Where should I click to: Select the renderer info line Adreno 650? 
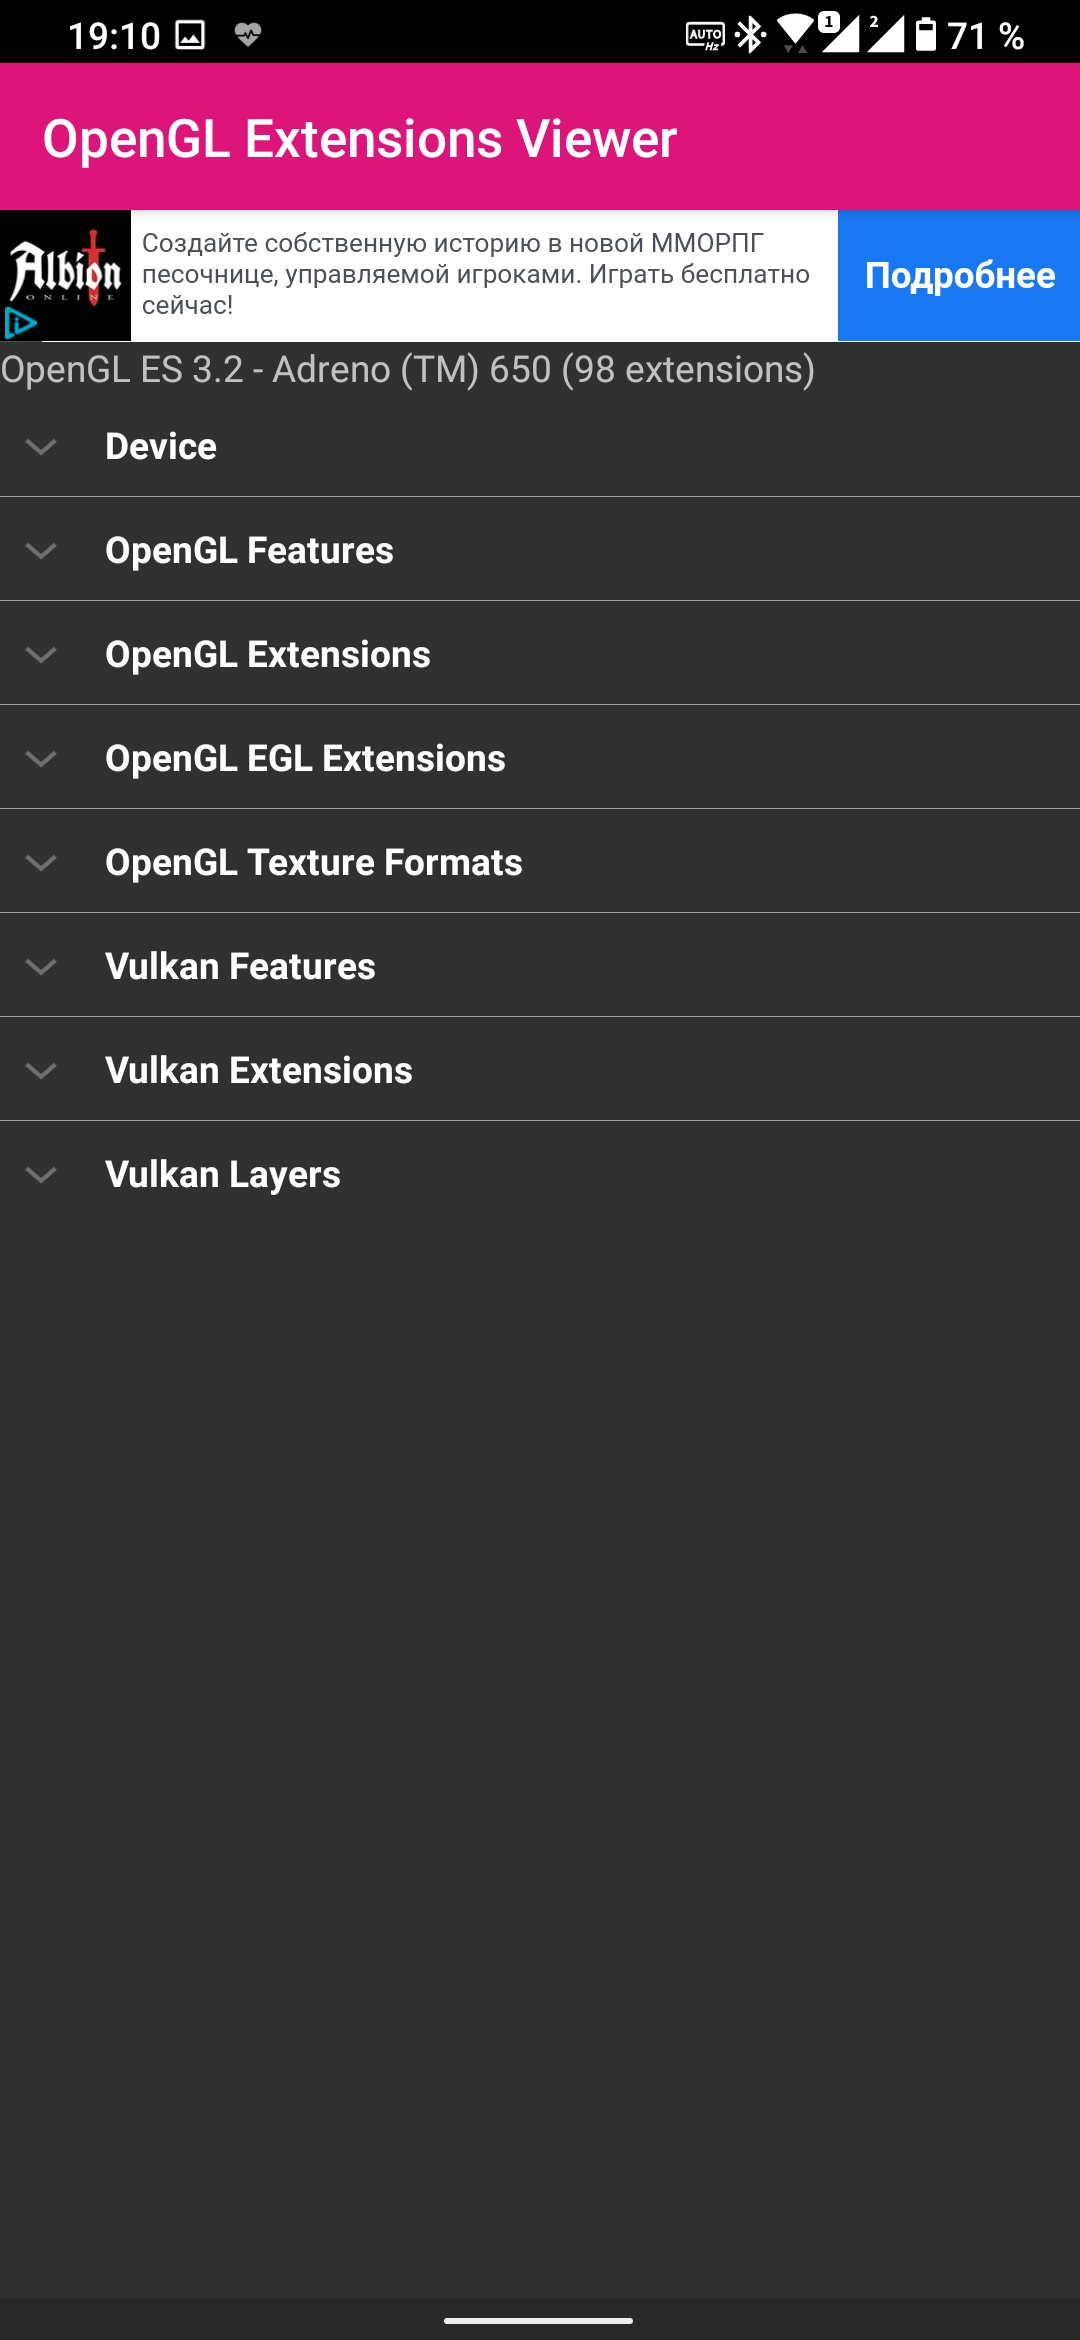click(x=407, y=372)
